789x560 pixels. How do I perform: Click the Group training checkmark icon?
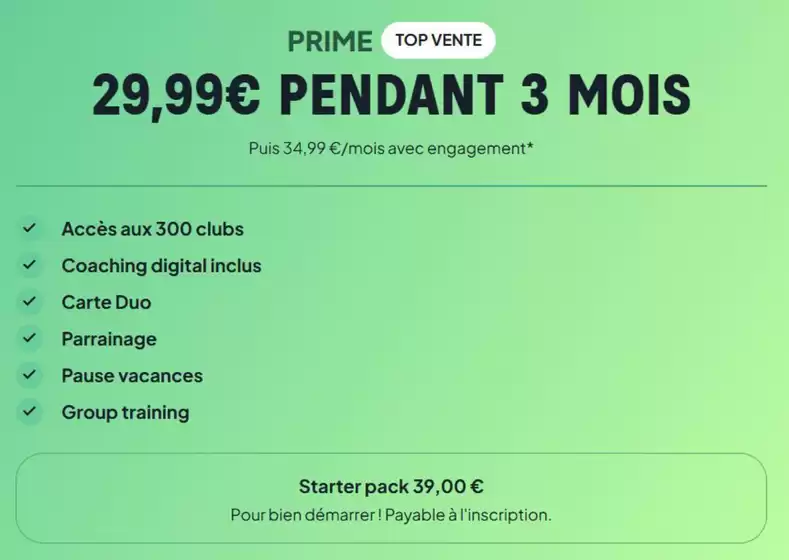click(x=29, y=412)
